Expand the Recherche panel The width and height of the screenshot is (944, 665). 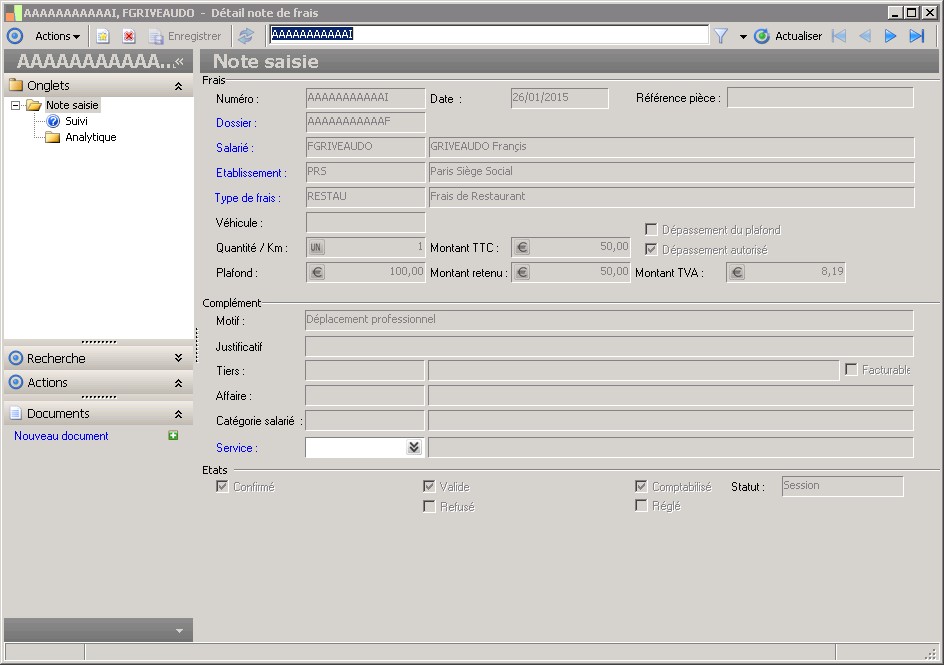[178, 358]
